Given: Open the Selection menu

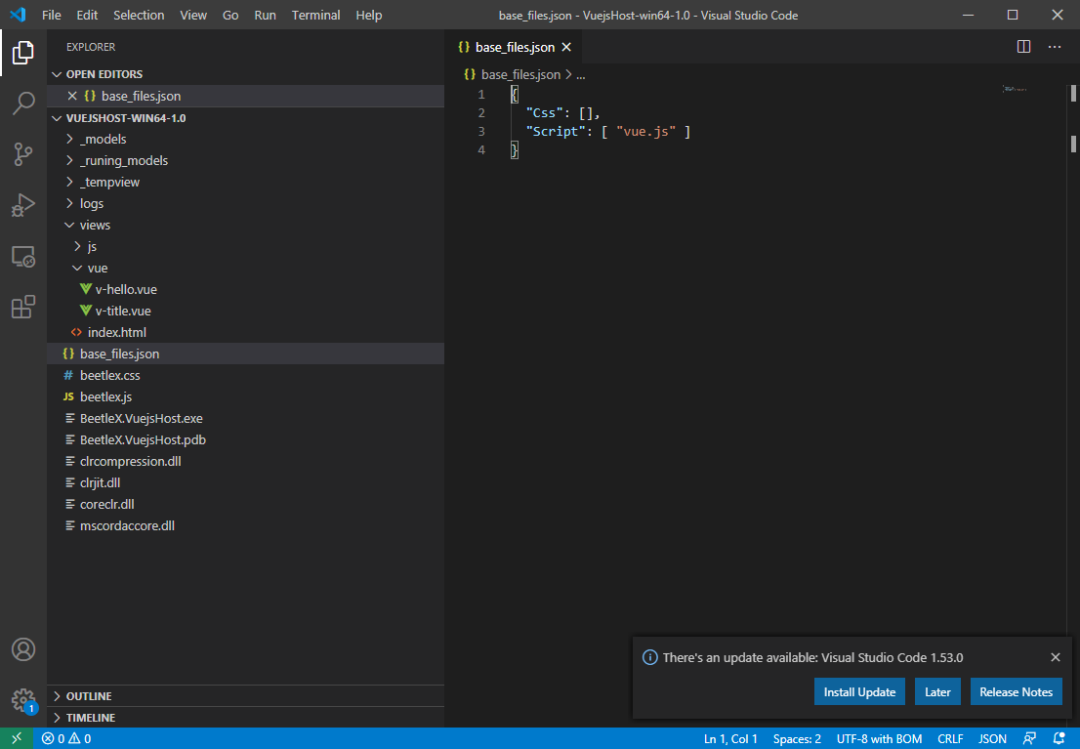Looking at the screenshot, I should [138, 15].
